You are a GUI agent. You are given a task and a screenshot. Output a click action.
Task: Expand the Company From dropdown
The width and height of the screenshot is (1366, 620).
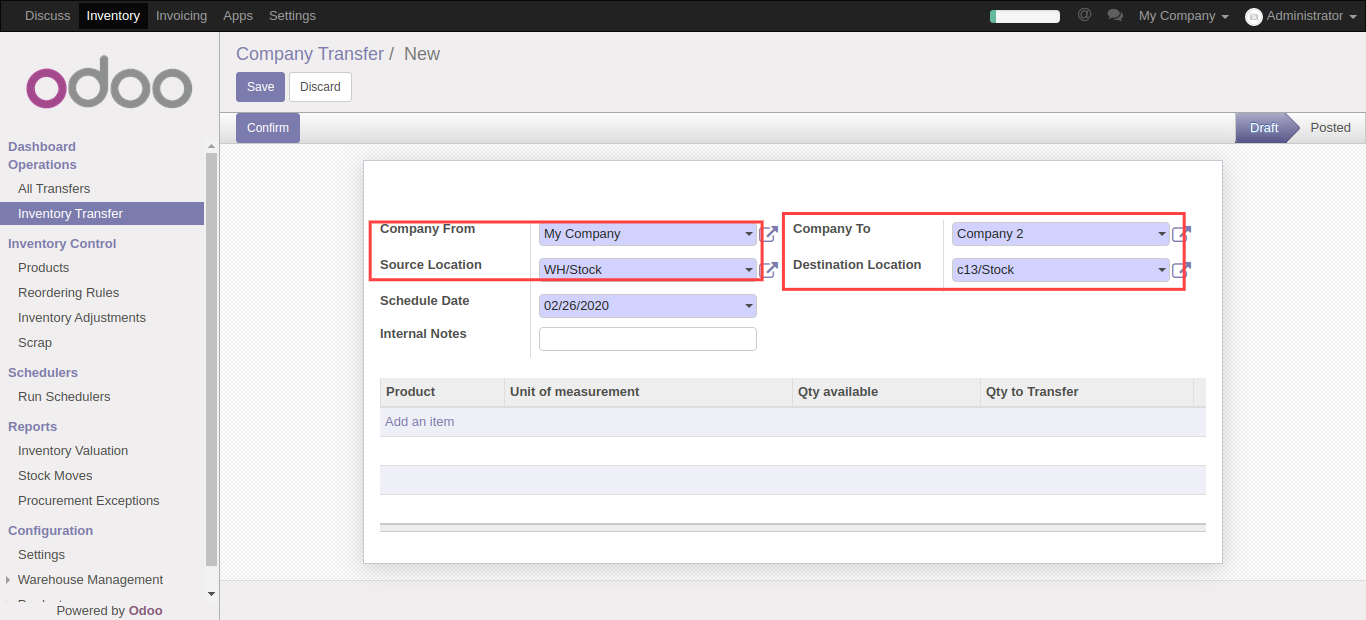pos(749,235)
